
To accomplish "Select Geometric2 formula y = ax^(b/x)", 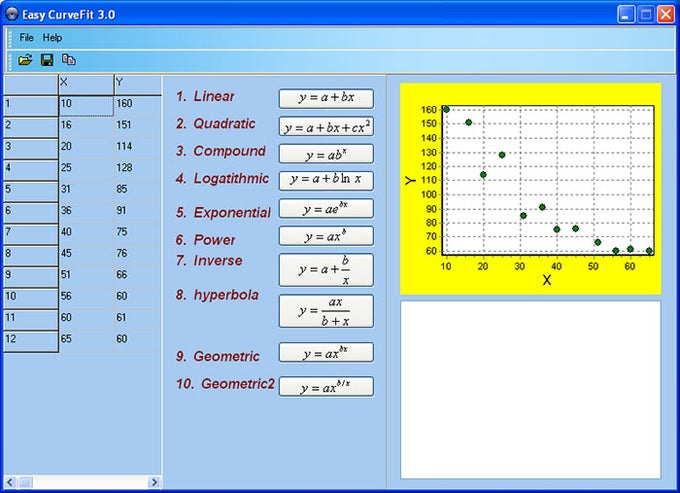I will pos(326,386).
